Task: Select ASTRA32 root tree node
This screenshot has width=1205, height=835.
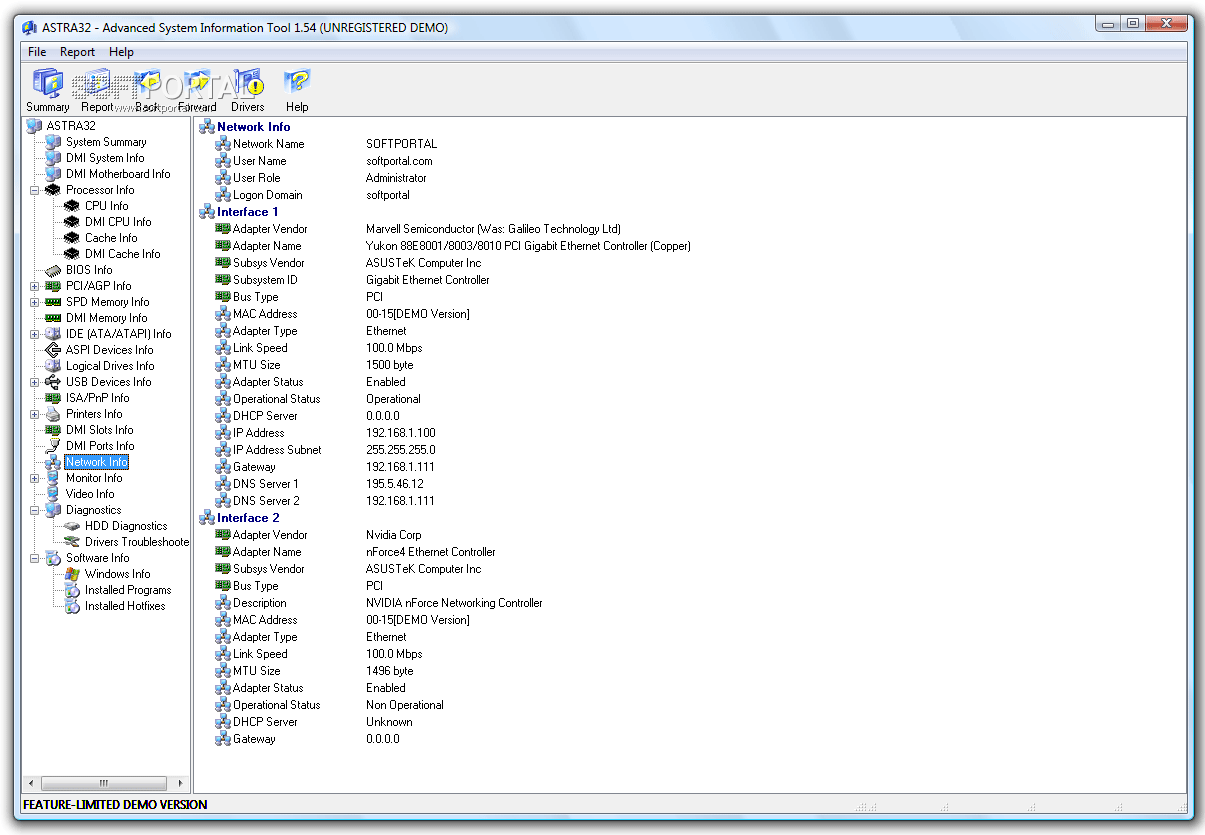Action: pyautogui.click(x=71, y=126)
